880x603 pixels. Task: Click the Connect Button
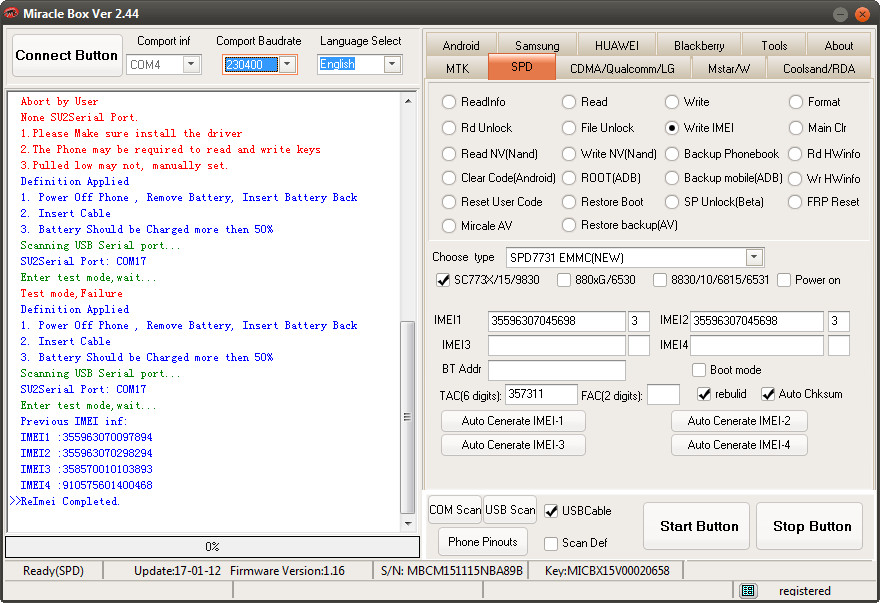pyautogui.click(x=67, y=55)
